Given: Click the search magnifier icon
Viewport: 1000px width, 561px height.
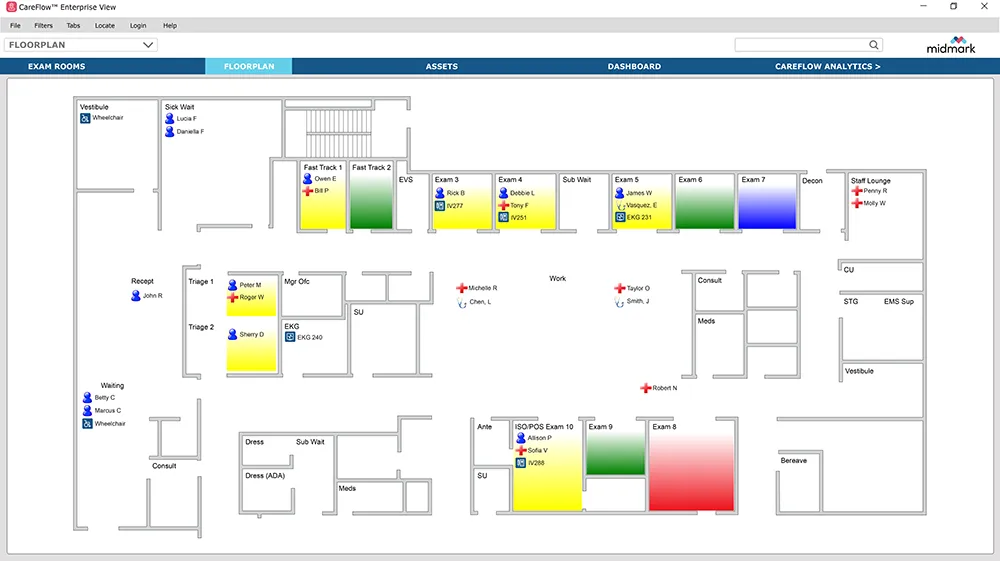Looking at the screenshot, I should tap(874, 45).
